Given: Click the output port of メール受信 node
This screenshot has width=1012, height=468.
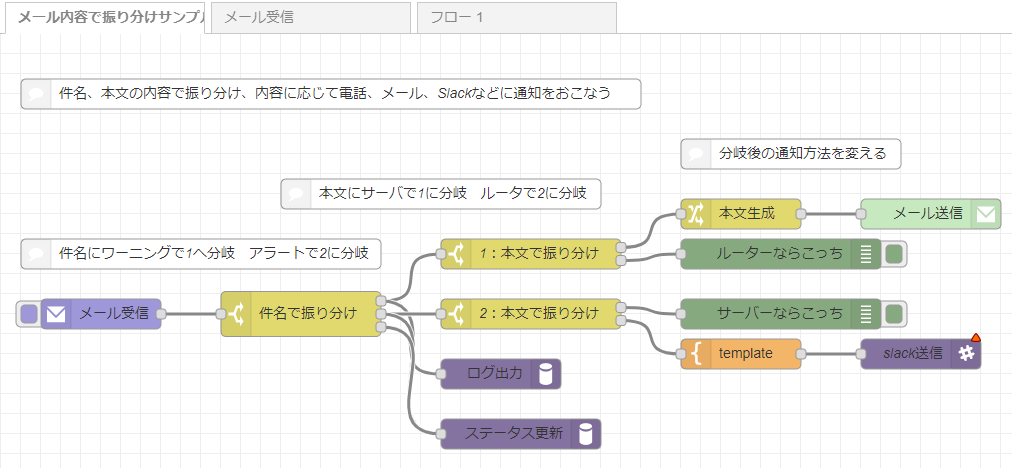Looking at the screenshot, I should tap(161, 314).
